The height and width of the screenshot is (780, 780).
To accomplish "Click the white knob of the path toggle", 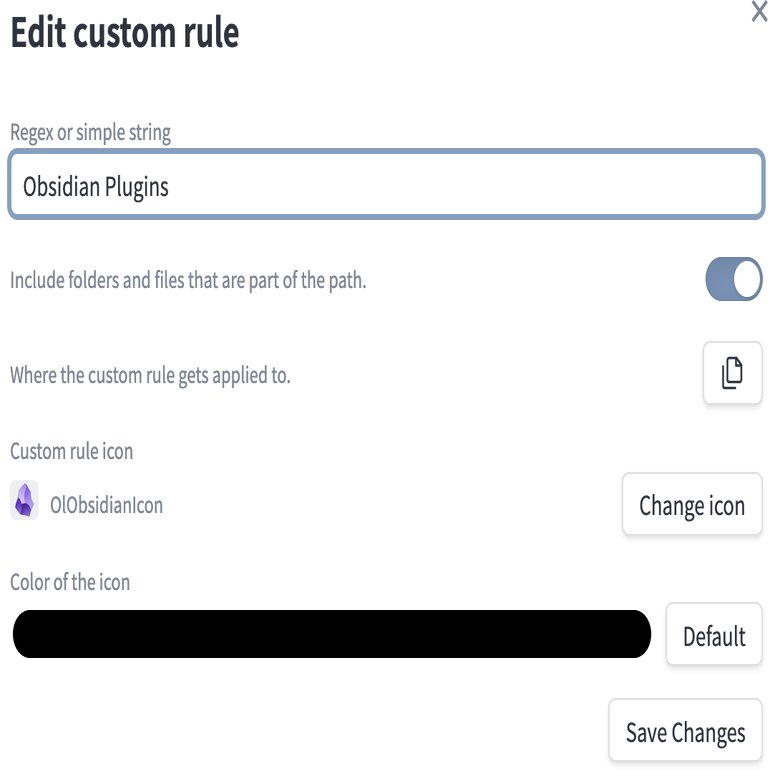I will coord(747,279).
